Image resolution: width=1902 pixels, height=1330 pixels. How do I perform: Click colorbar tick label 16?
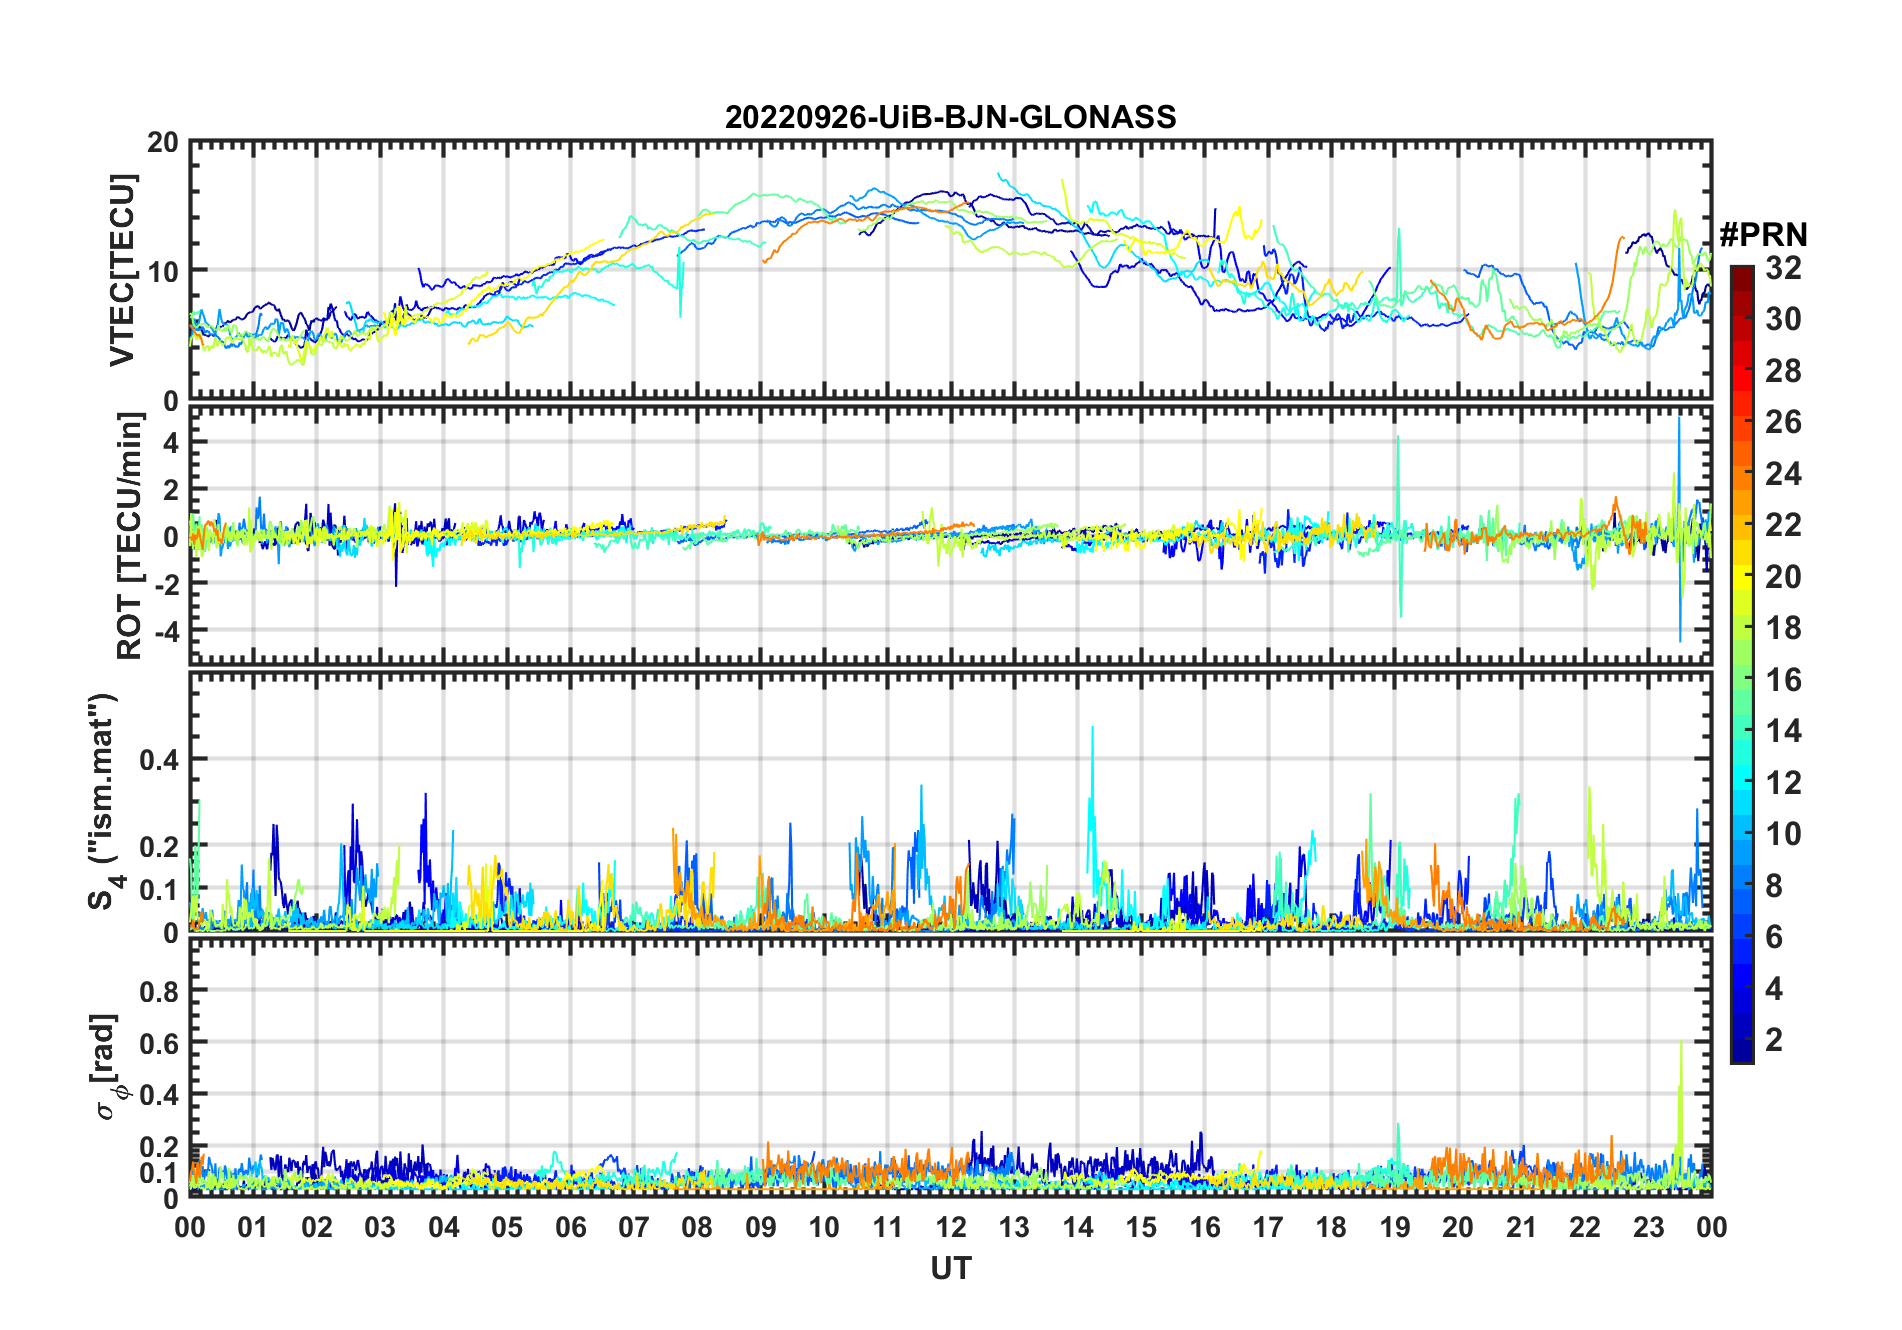[x=1782, y=680]
